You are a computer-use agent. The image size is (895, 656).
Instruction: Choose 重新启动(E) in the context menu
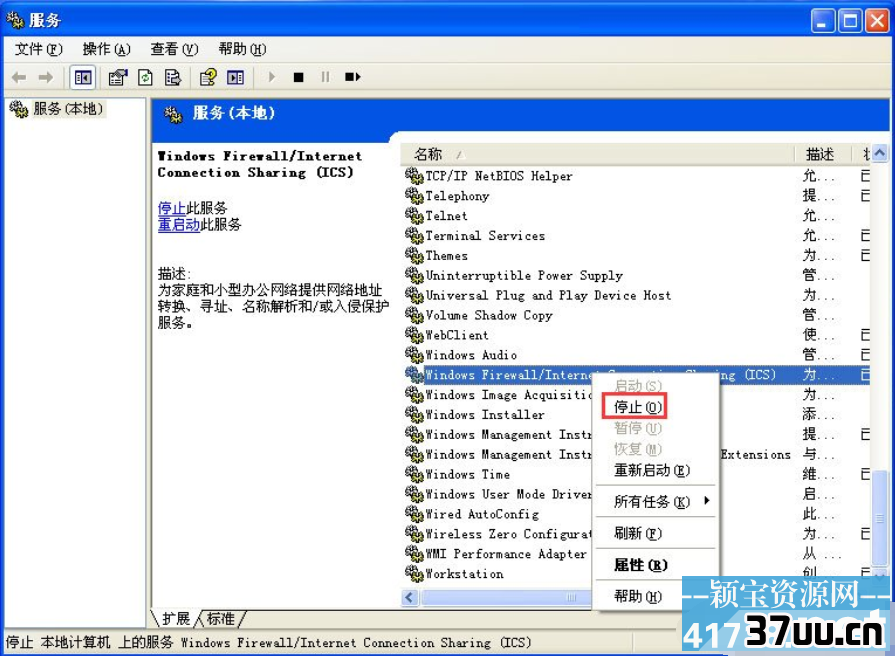(x=652, y=470)
